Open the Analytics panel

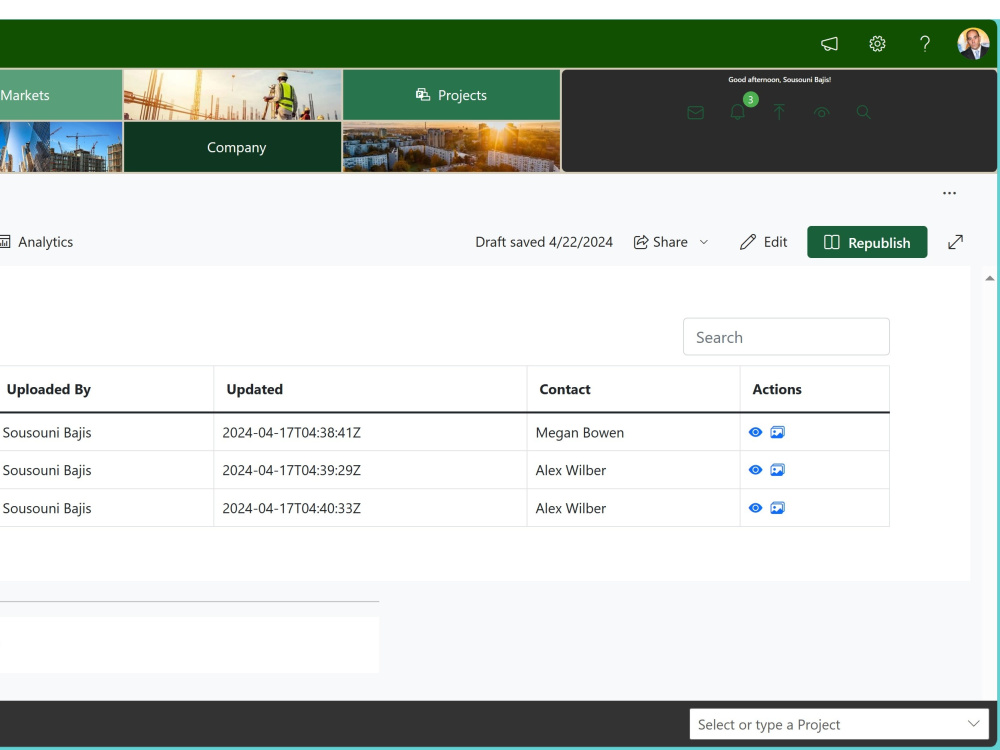pyautogui.click(x=37, y=241)
